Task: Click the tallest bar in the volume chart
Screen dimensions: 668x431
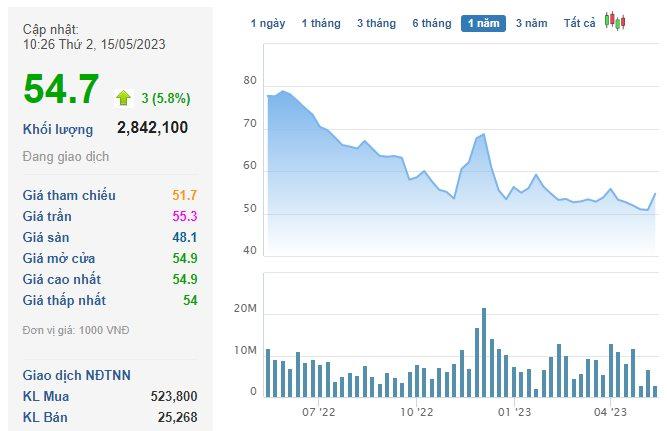Action: (x=484, y=352)
